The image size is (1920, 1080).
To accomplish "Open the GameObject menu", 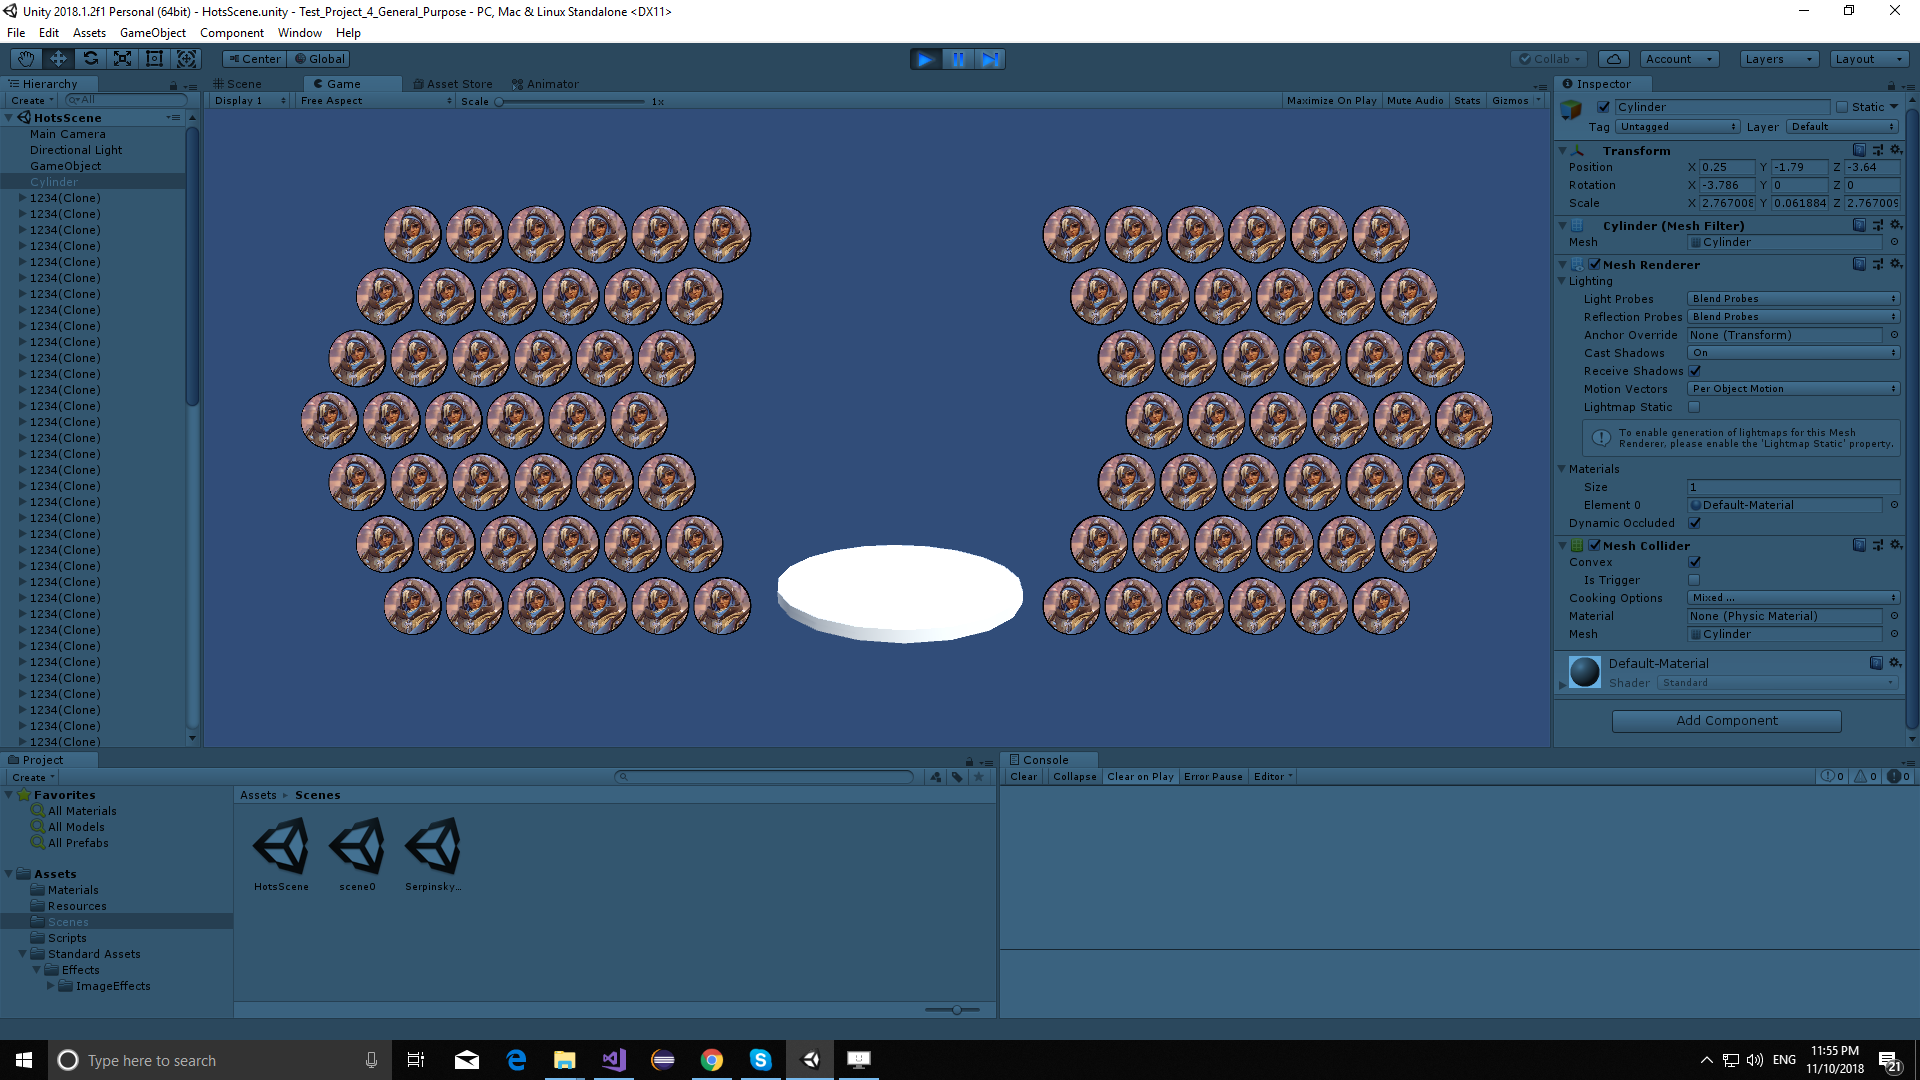I will pyautogui.click(x=152, y=33).
